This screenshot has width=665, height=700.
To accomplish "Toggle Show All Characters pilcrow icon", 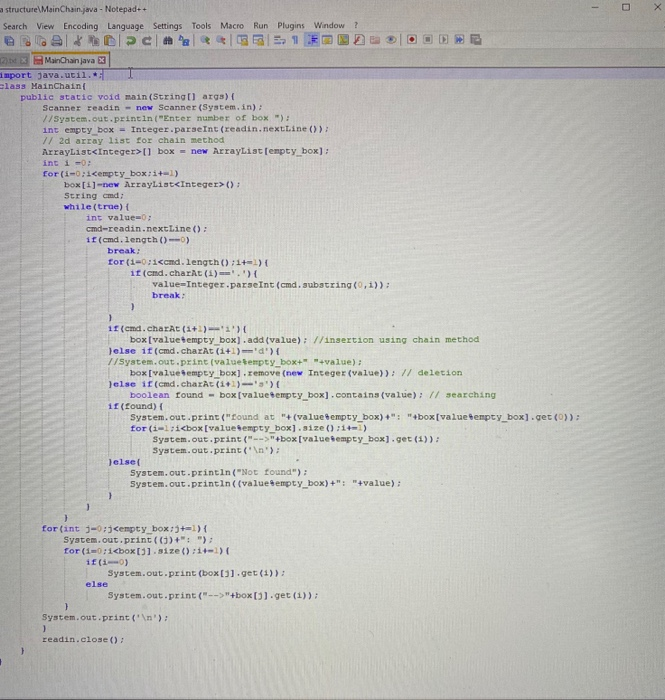I will (x=295, y=40).
